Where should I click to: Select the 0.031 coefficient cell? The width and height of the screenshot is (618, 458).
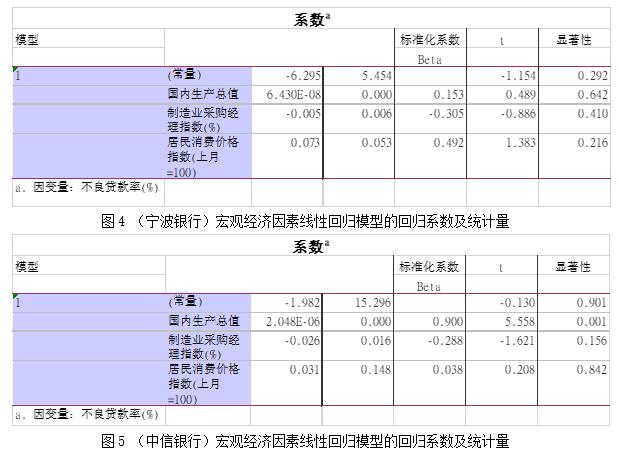pyautogui.click(x=286, y=383)
